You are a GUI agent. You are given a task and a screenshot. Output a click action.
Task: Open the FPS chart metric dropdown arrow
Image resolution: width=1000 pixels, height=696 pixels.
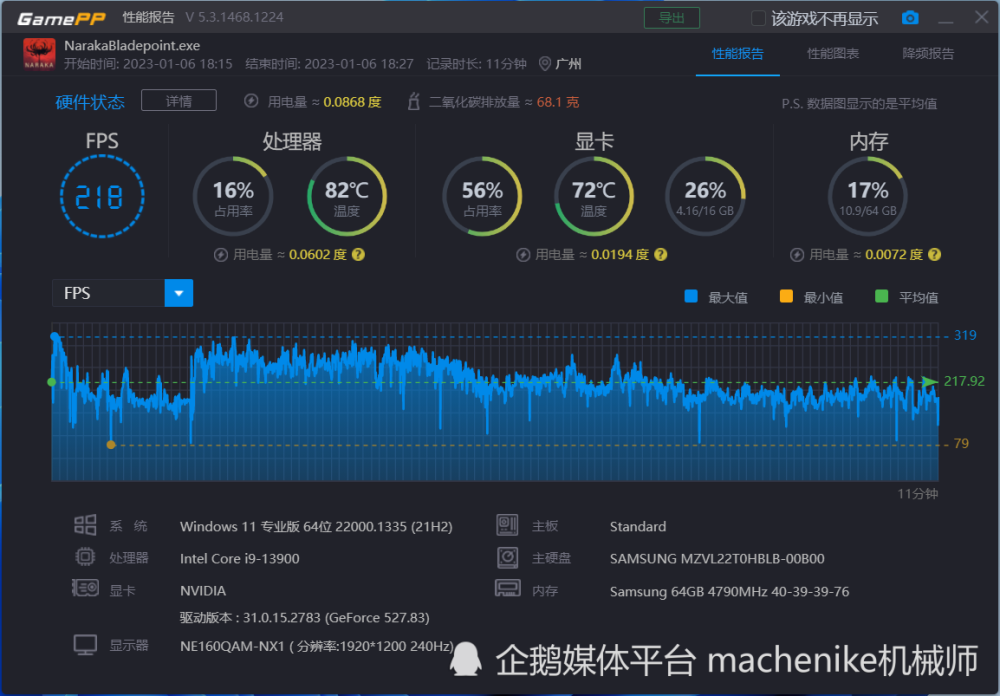(179, 293)
